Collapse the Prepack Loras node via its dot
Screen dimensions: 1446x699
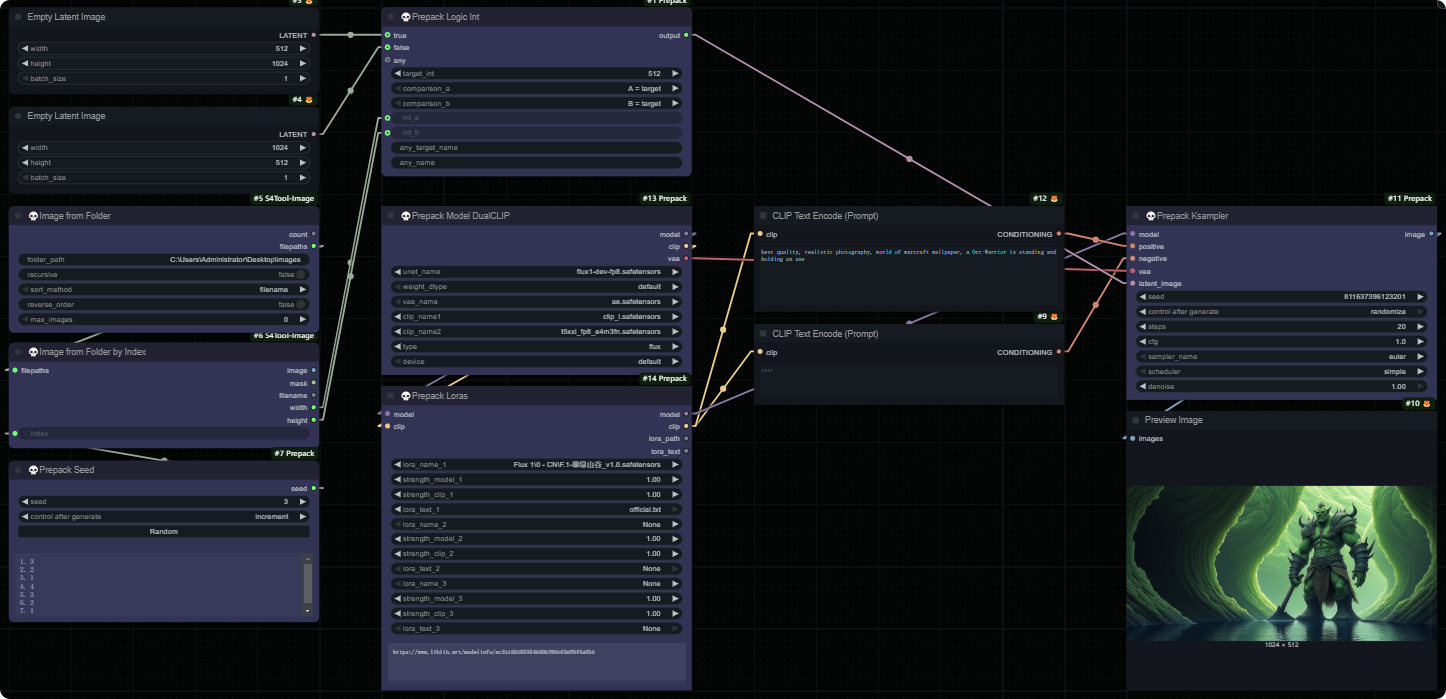(391, 396)
